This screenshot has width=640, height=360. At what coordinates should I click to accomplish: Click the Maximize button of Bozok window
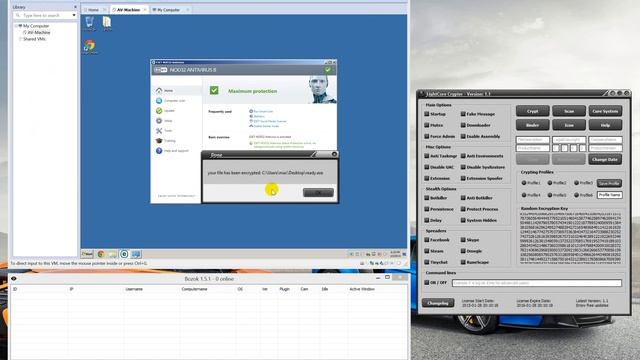pyautogui.click(x=387, y=277)
